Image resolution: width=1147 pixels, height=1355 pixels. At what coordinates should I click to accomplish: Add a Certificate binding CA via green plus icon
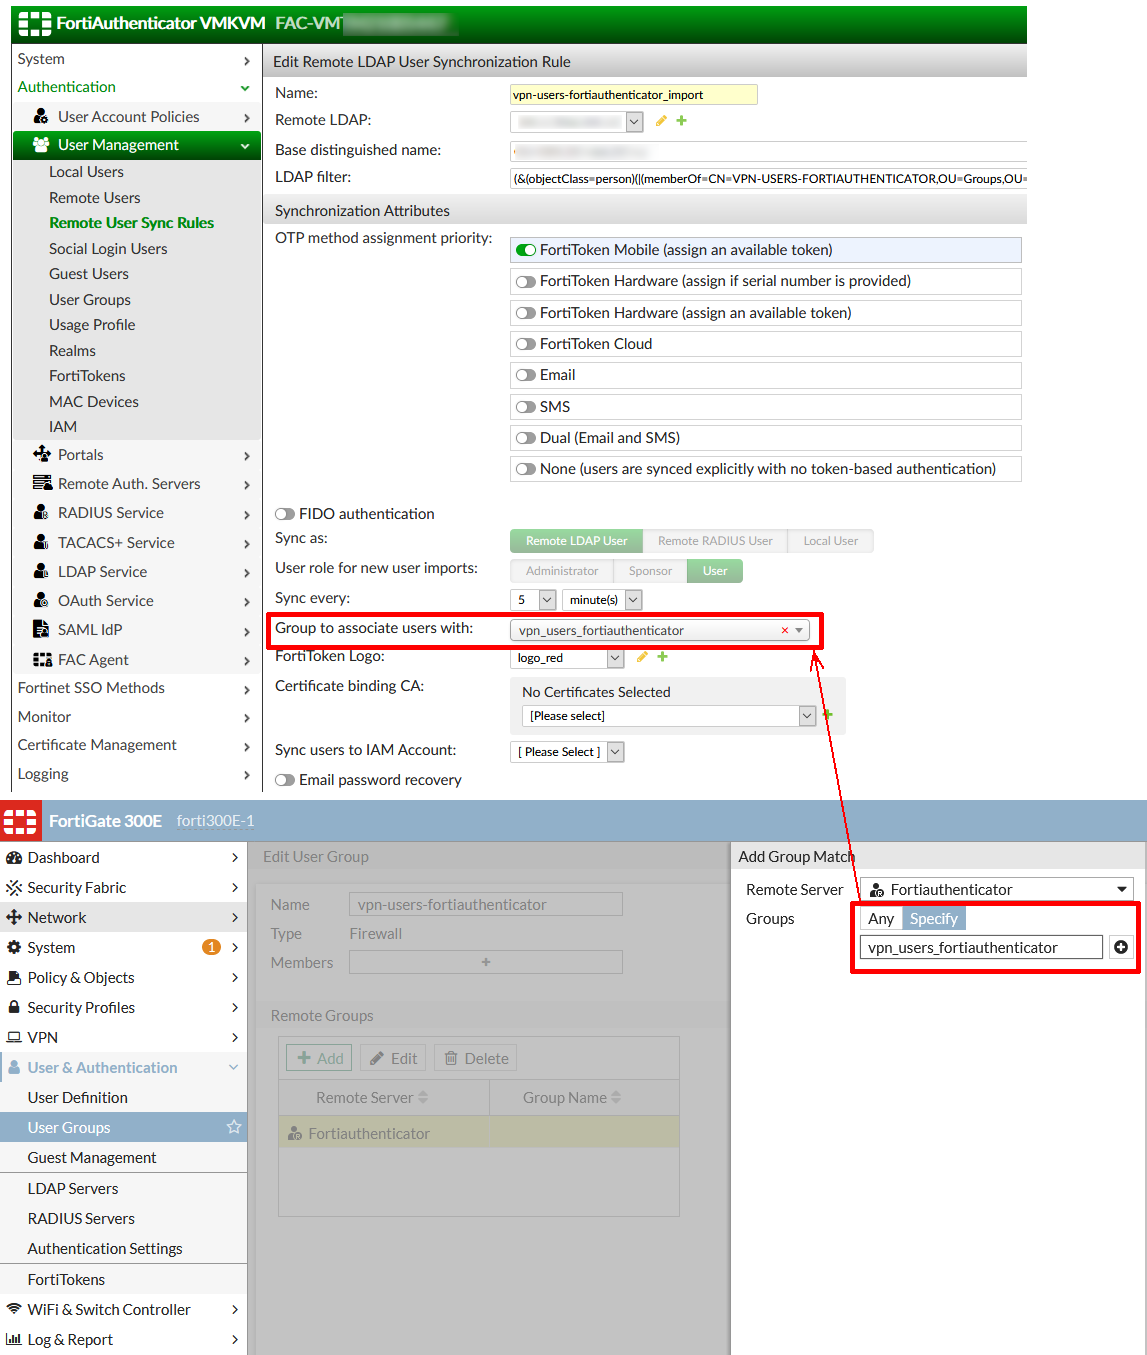click(826, 715)
